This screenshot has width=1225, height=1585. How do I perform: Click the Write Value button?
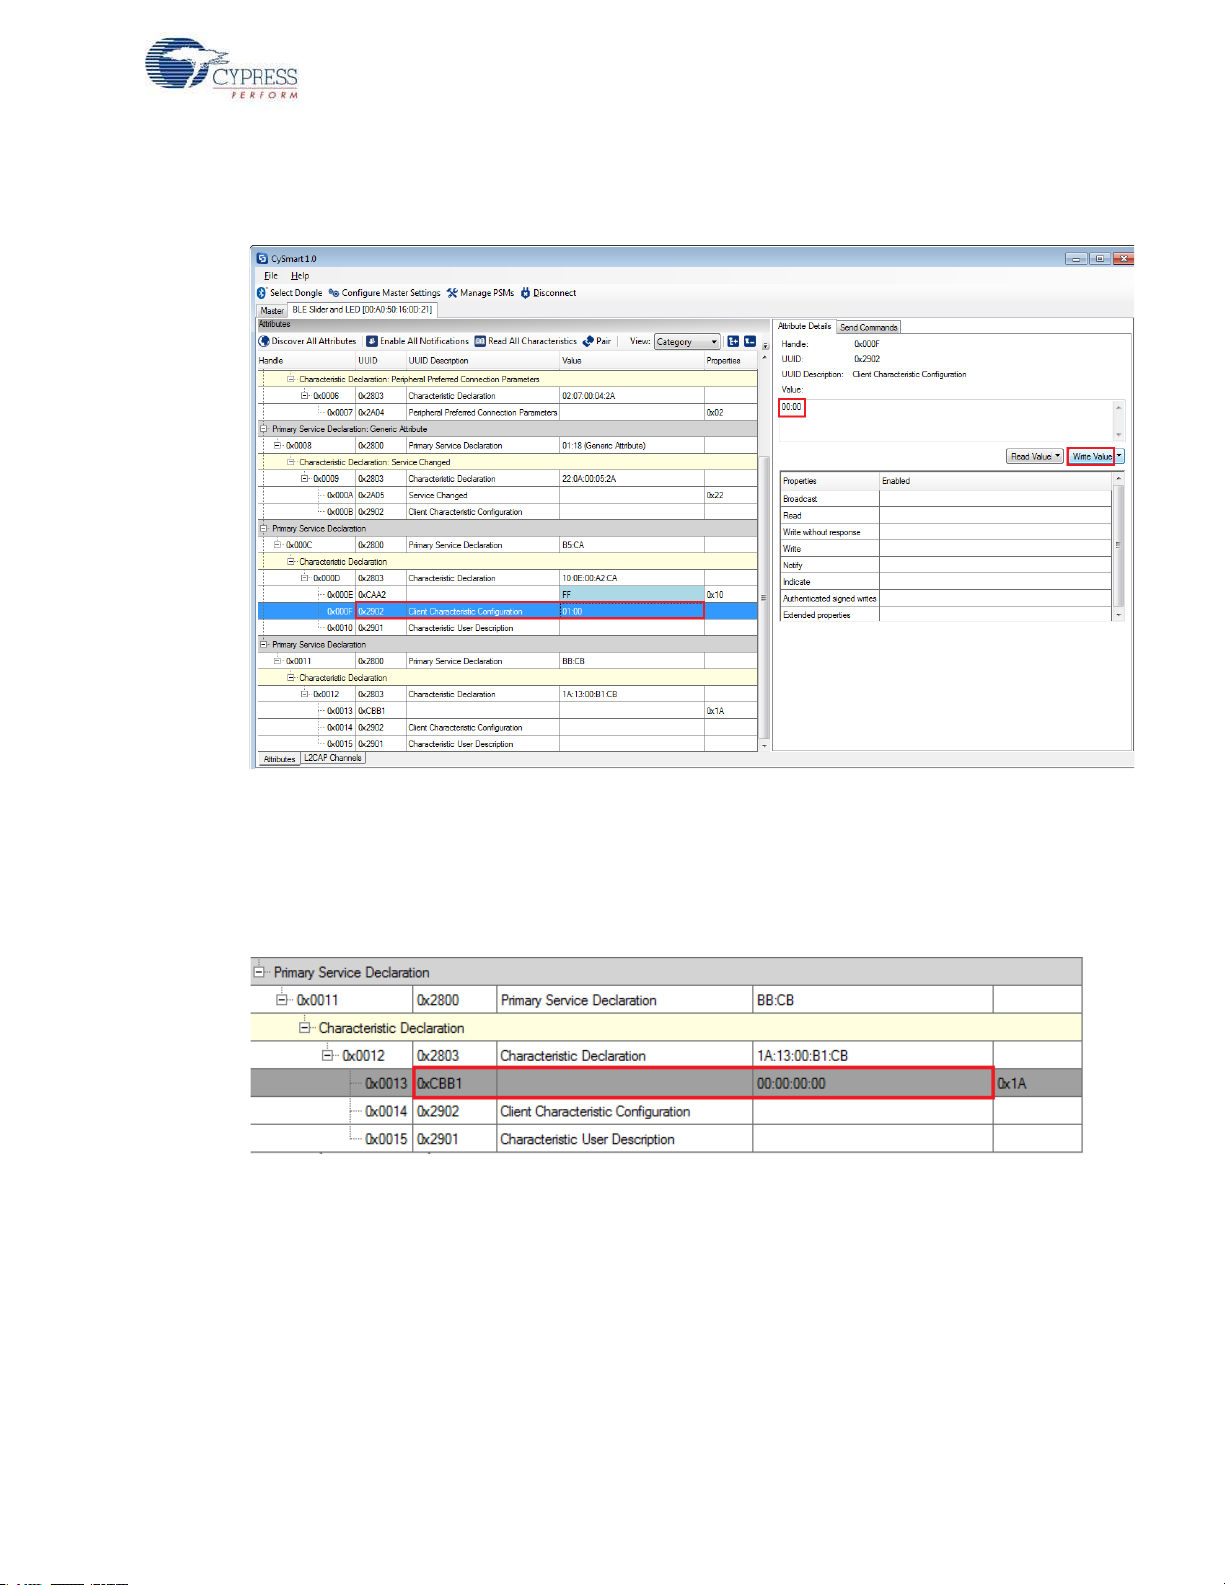point(1091,456)
